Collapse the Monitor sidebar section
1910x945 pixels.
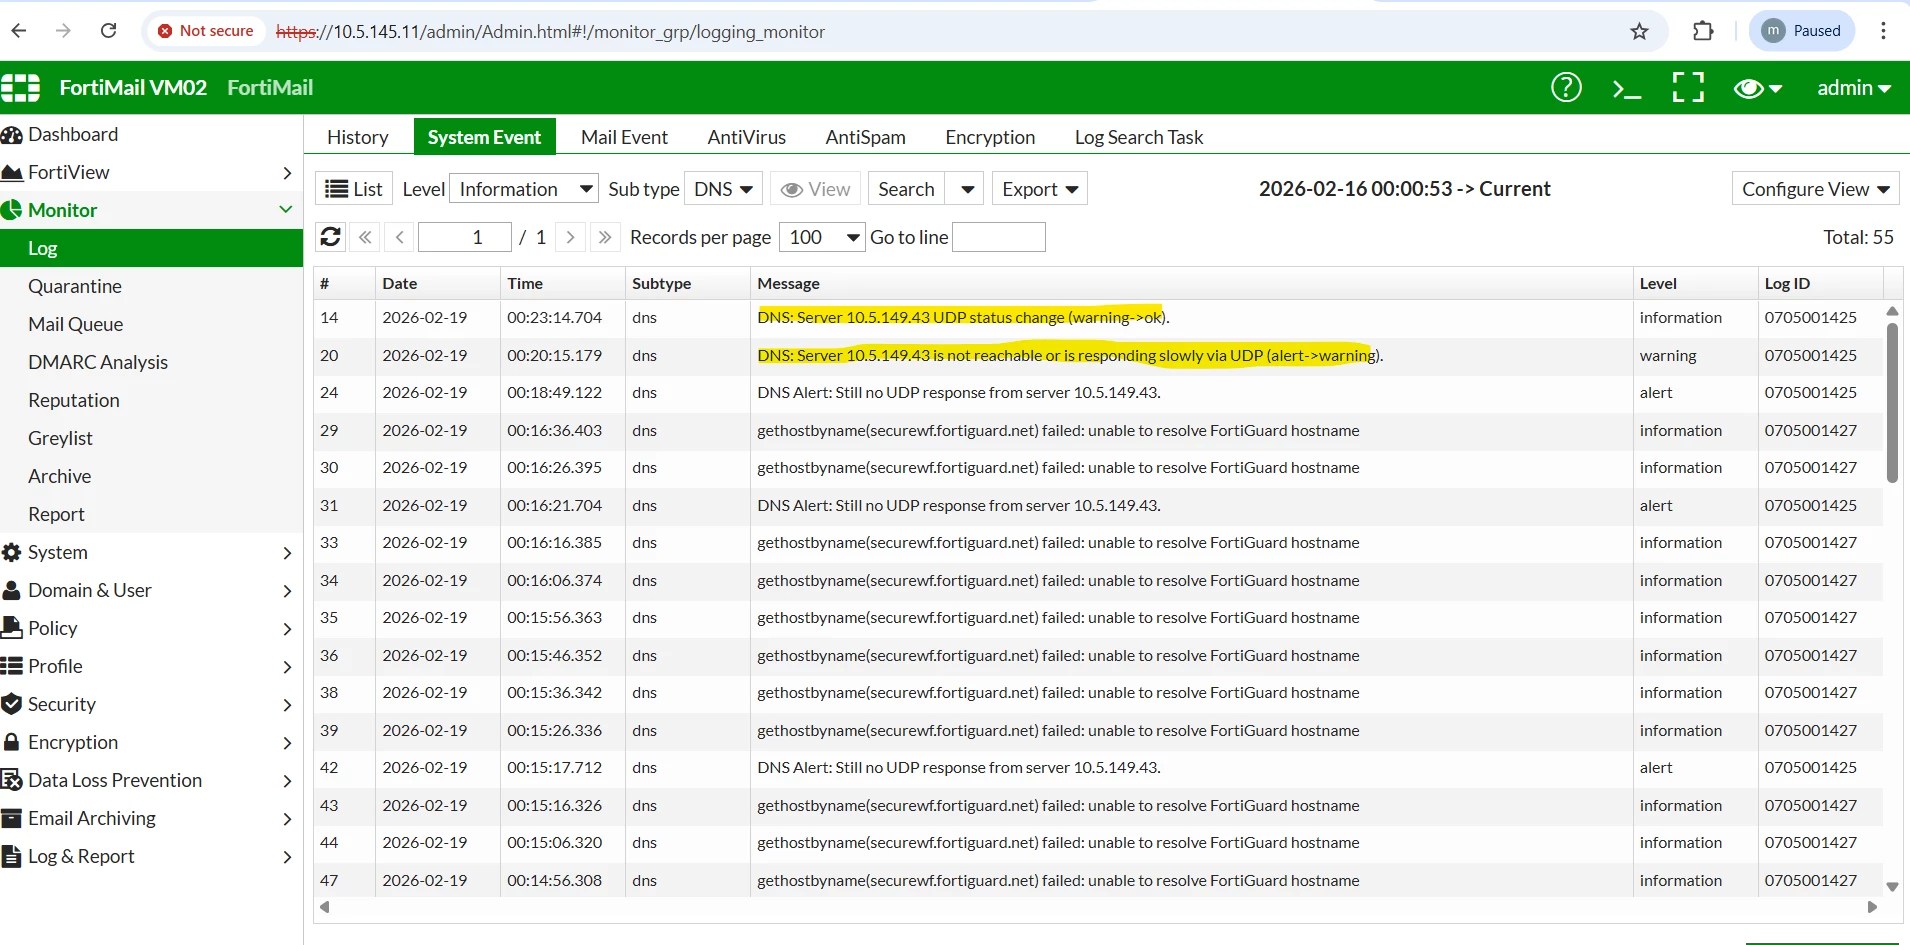(x=151, y=210)
